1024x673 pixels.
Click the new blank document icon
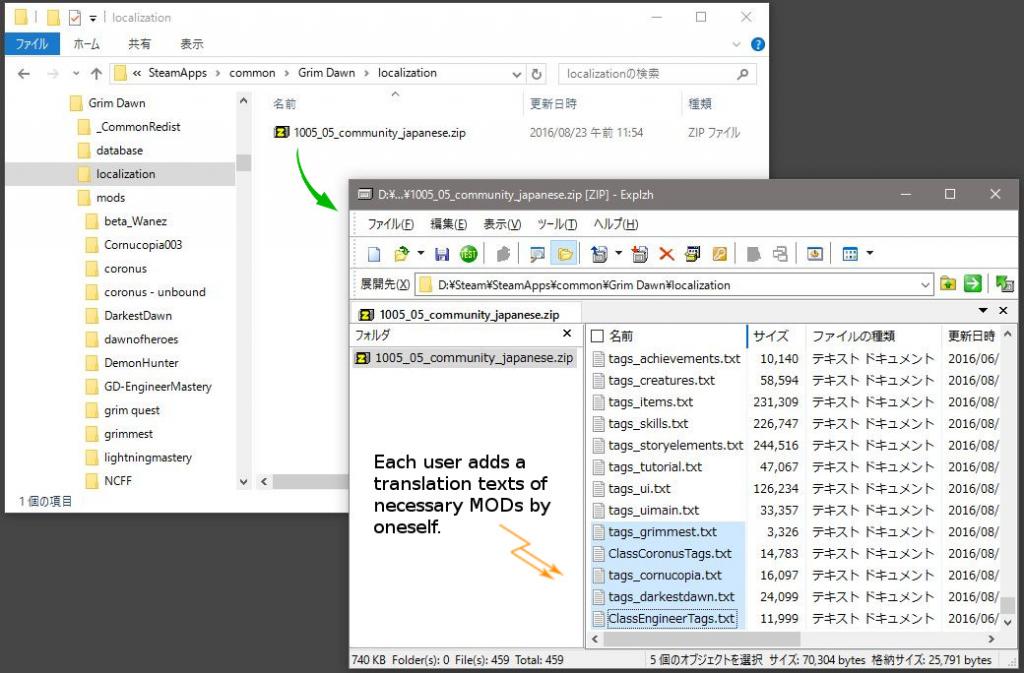pos(374,254)
